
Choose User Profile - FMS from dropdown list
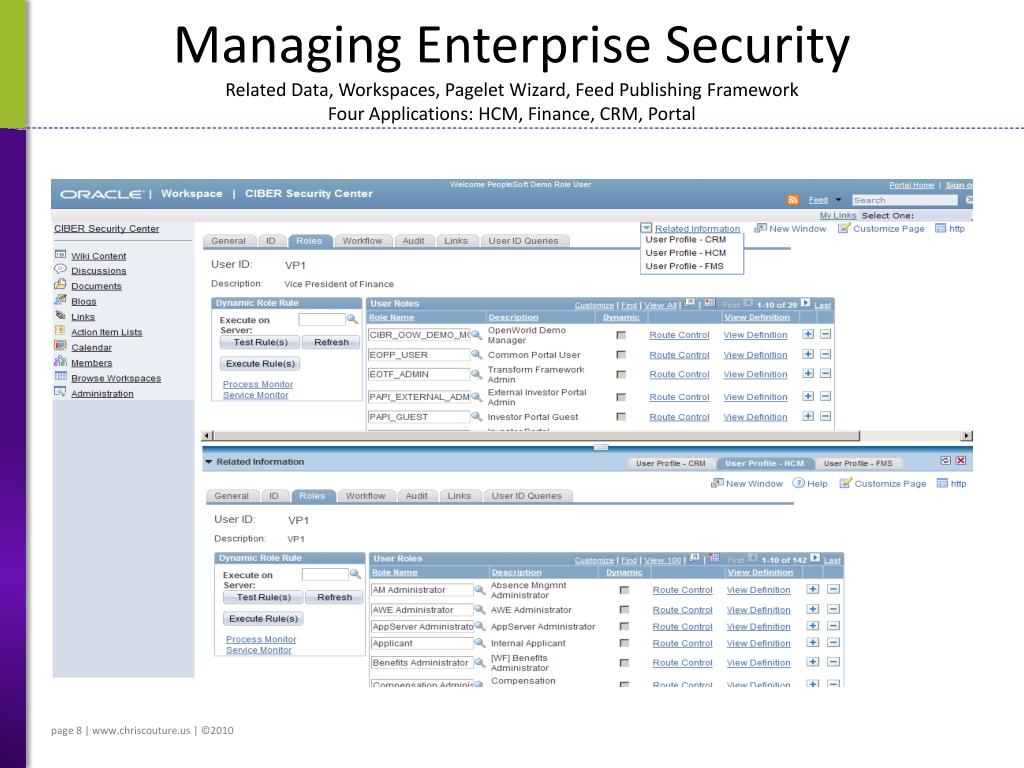pyautogui.click(x=684, y=266)
